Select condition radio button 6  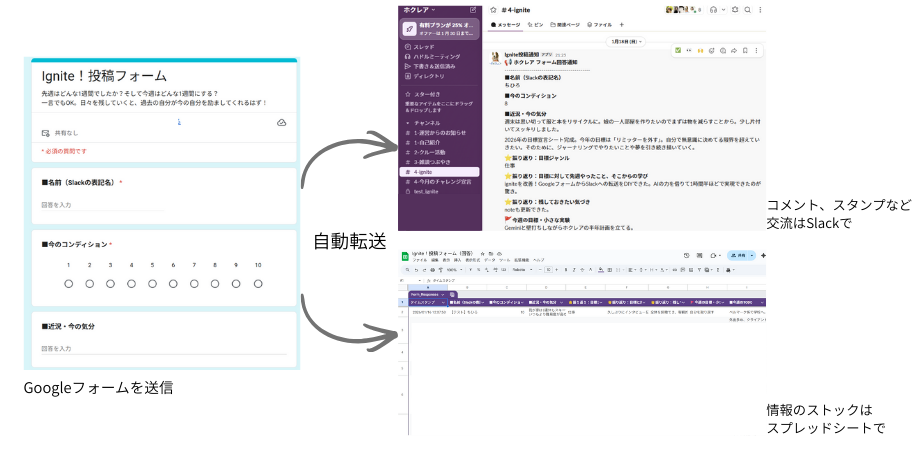(x=173, y=284)
